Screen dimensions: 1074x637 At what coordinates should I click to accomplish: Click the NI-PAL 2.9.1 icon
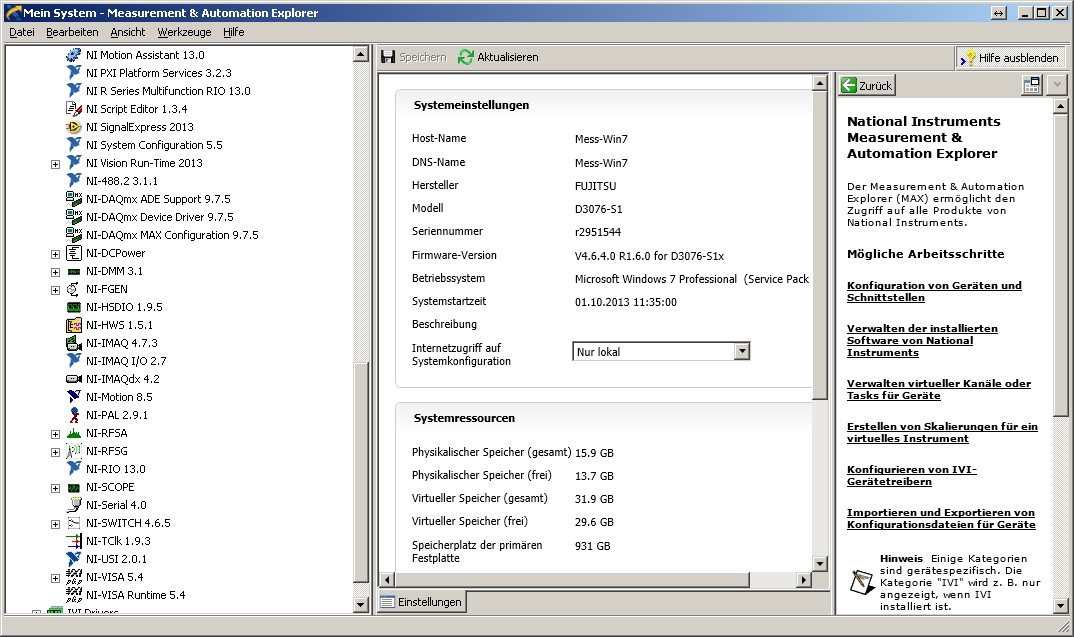[x=73, y=415]
